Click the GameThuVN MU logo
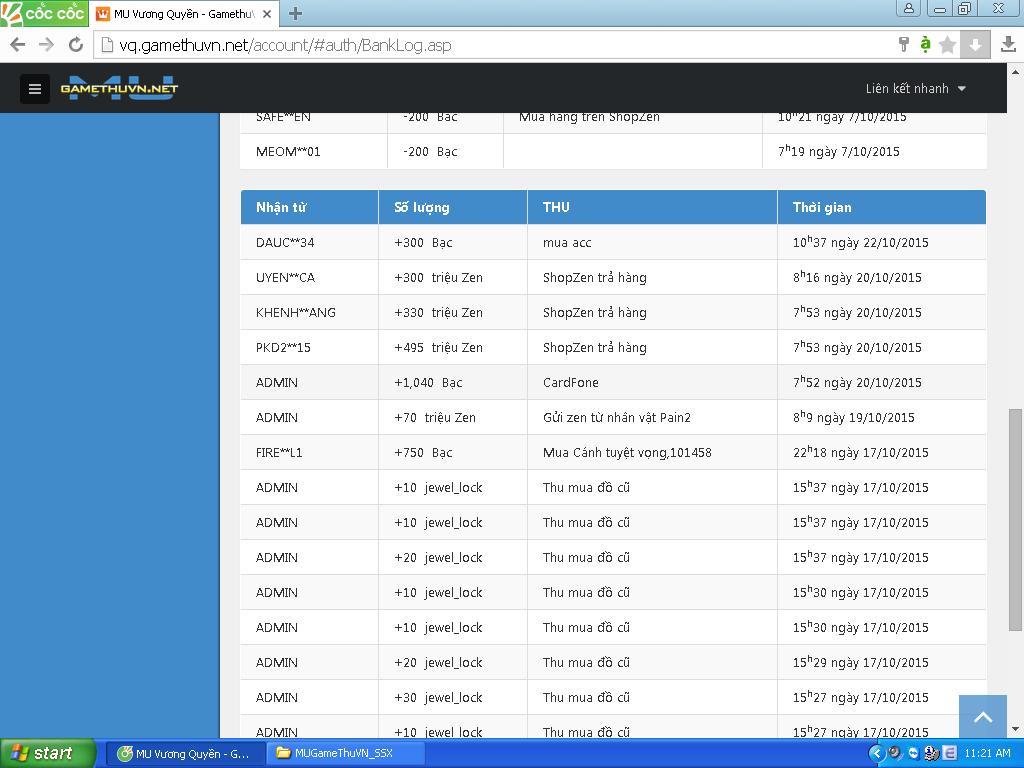 [x=119, y=88]
